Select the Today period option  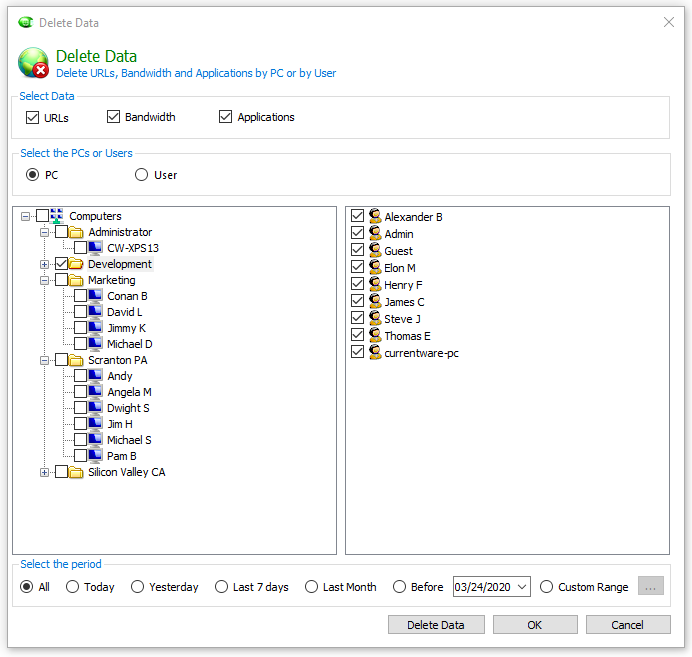tap(72, 587)
